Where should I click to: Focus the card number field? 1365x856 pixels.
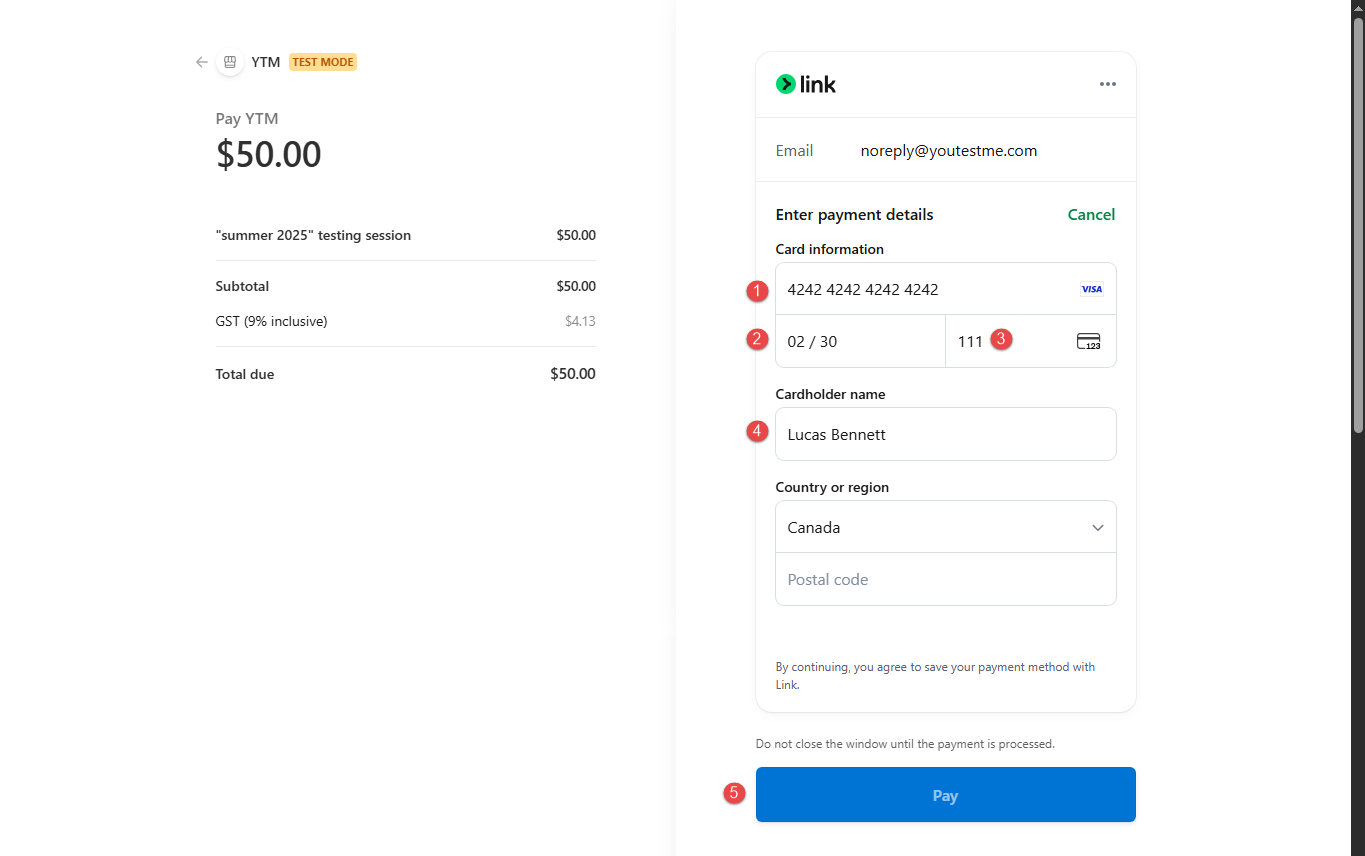[x=920, y=289]
